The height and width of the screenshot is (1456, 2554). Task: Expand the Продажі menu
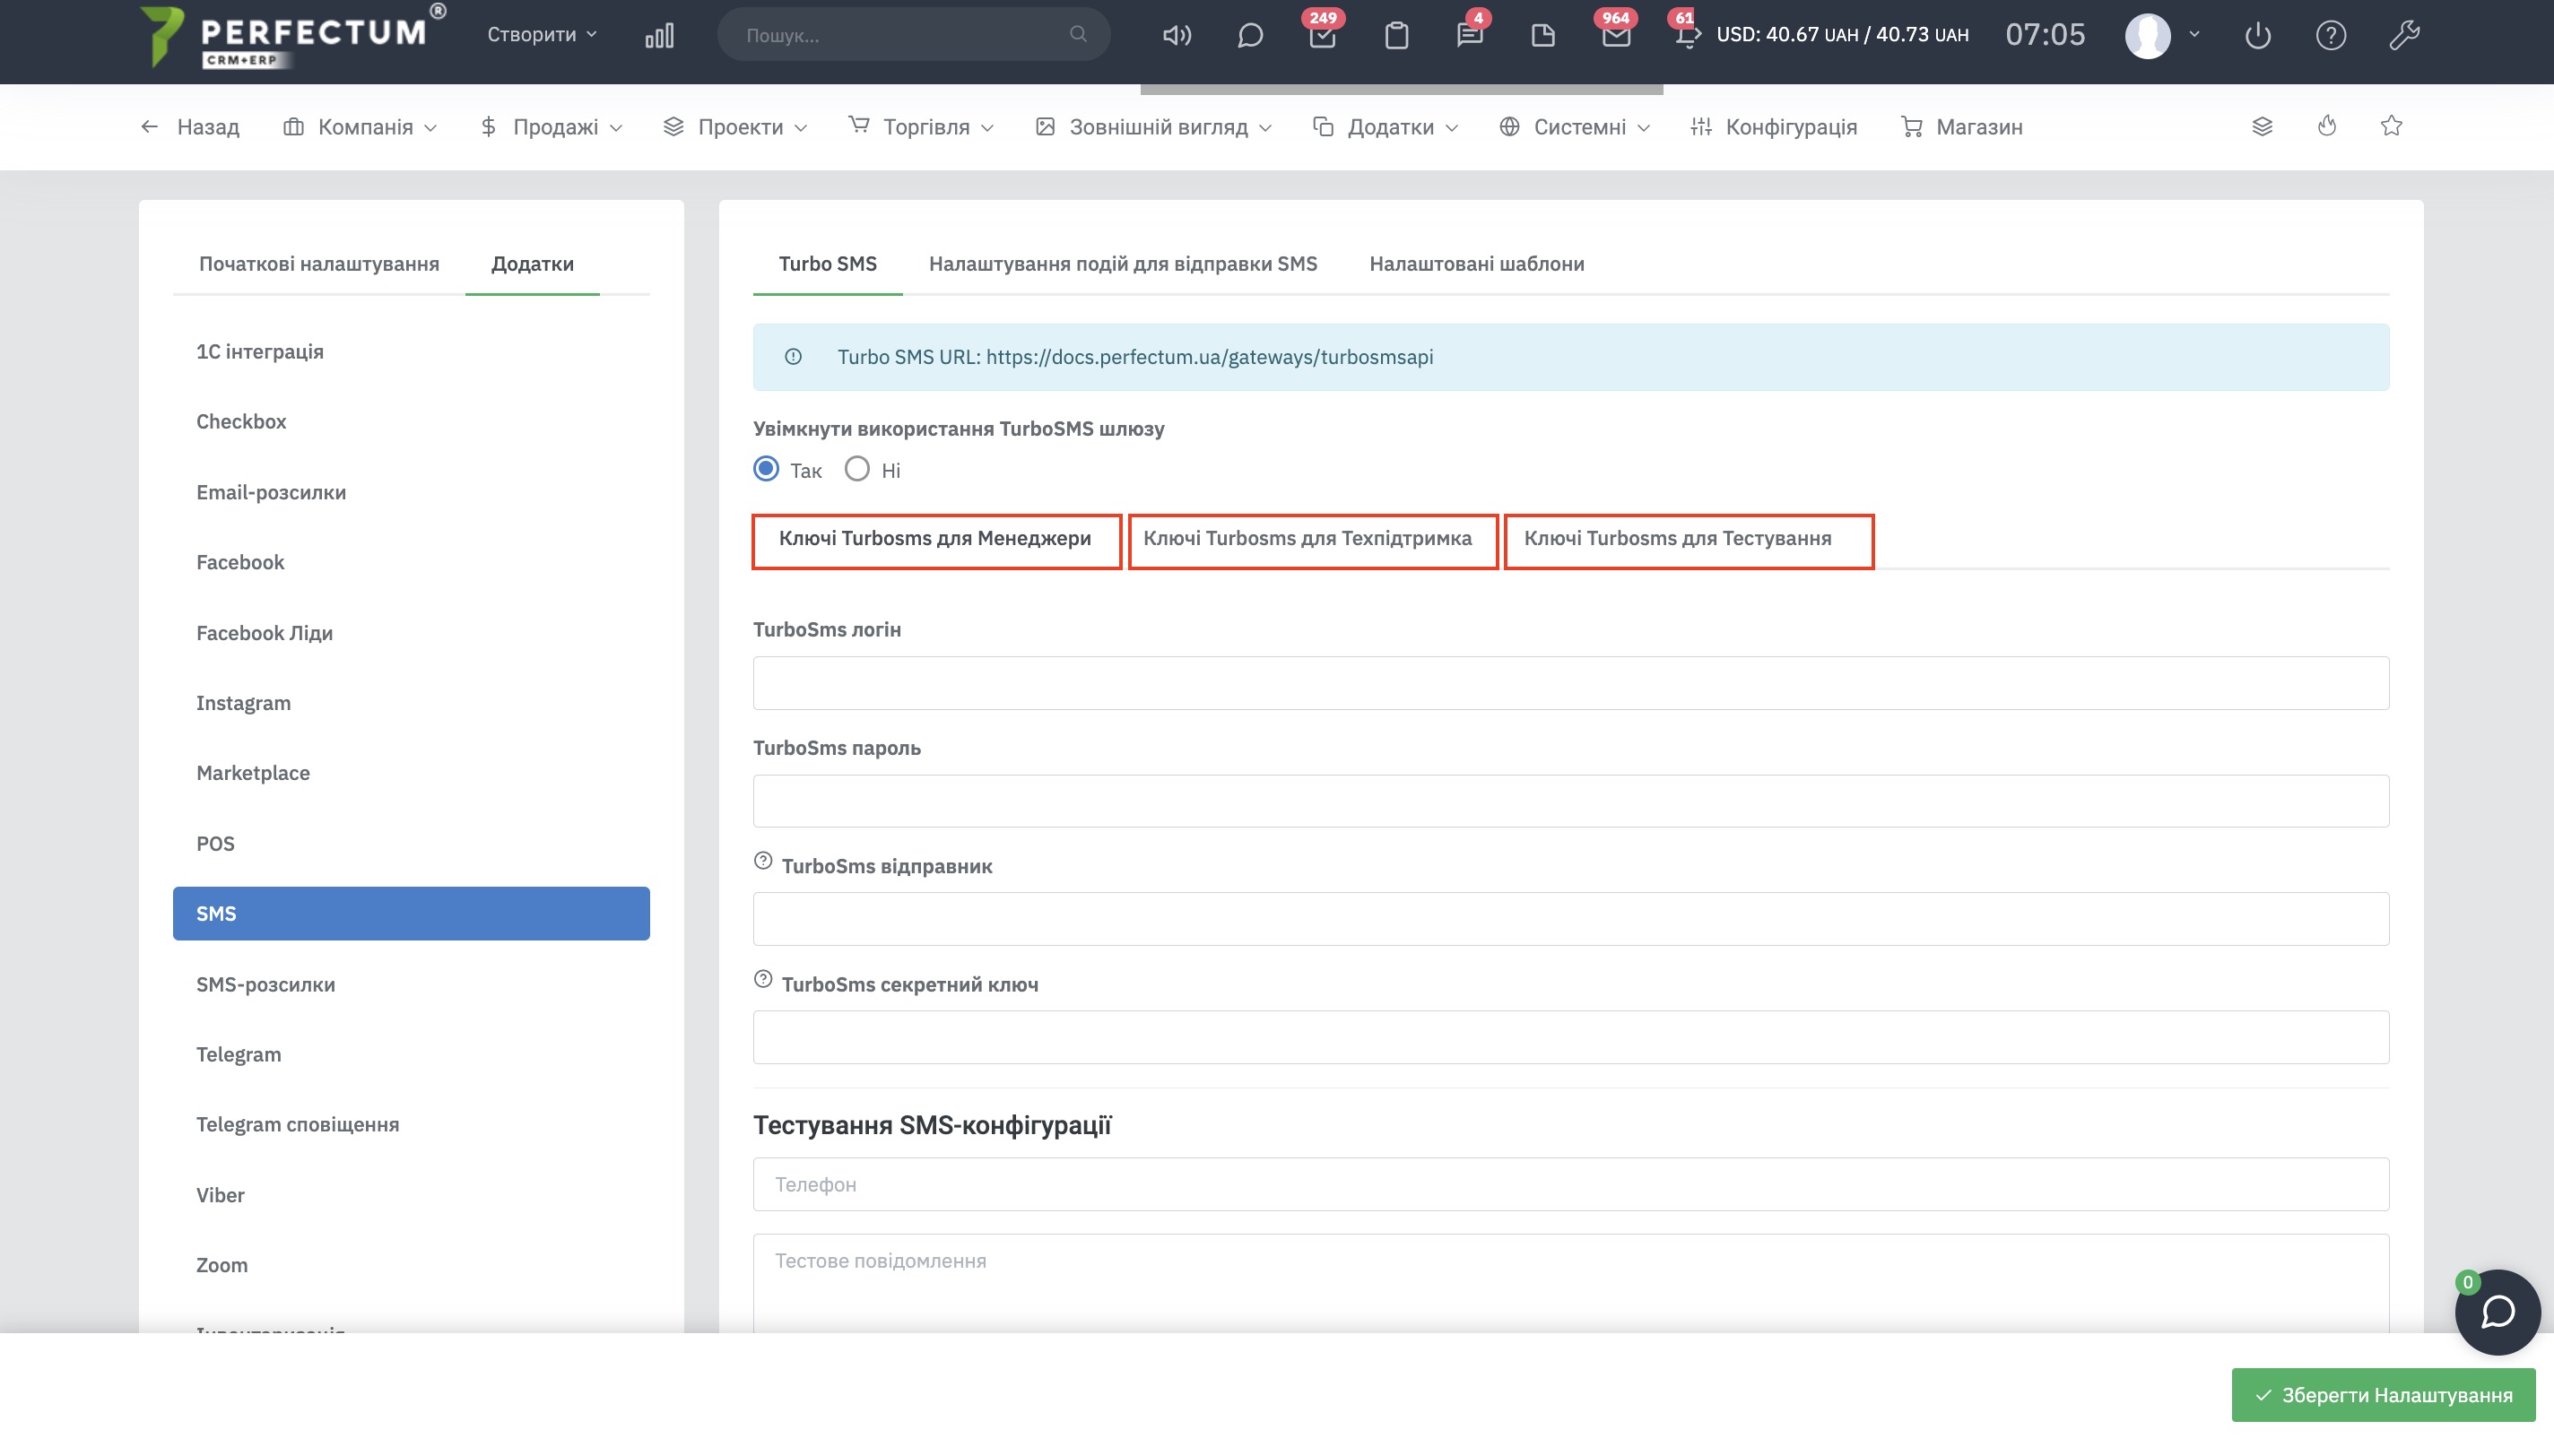[x=551, y=127]
